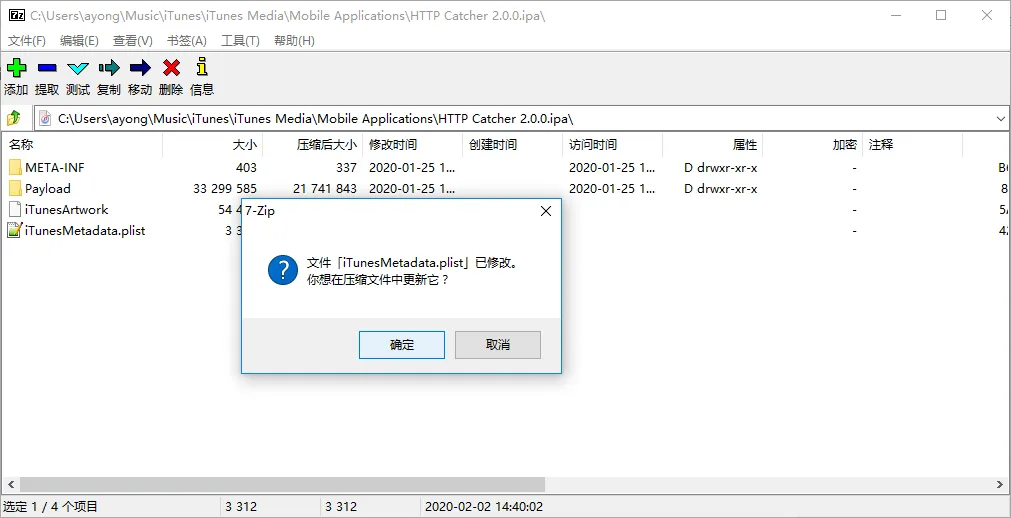Click the green Add (添加) toolbar icon
The height and width of the screenshot is (518, 1011).
16,67
